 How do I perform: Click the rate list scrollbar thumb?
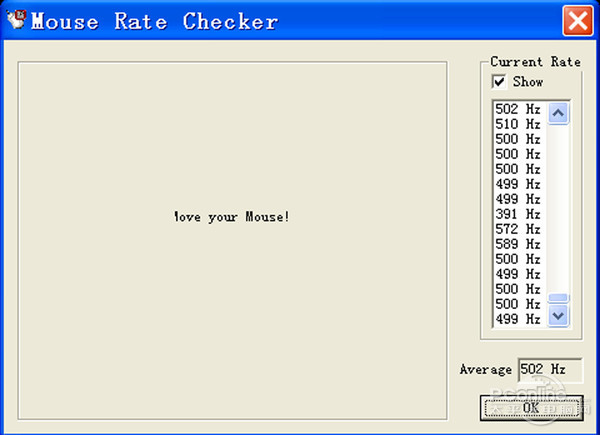point(559,298)
